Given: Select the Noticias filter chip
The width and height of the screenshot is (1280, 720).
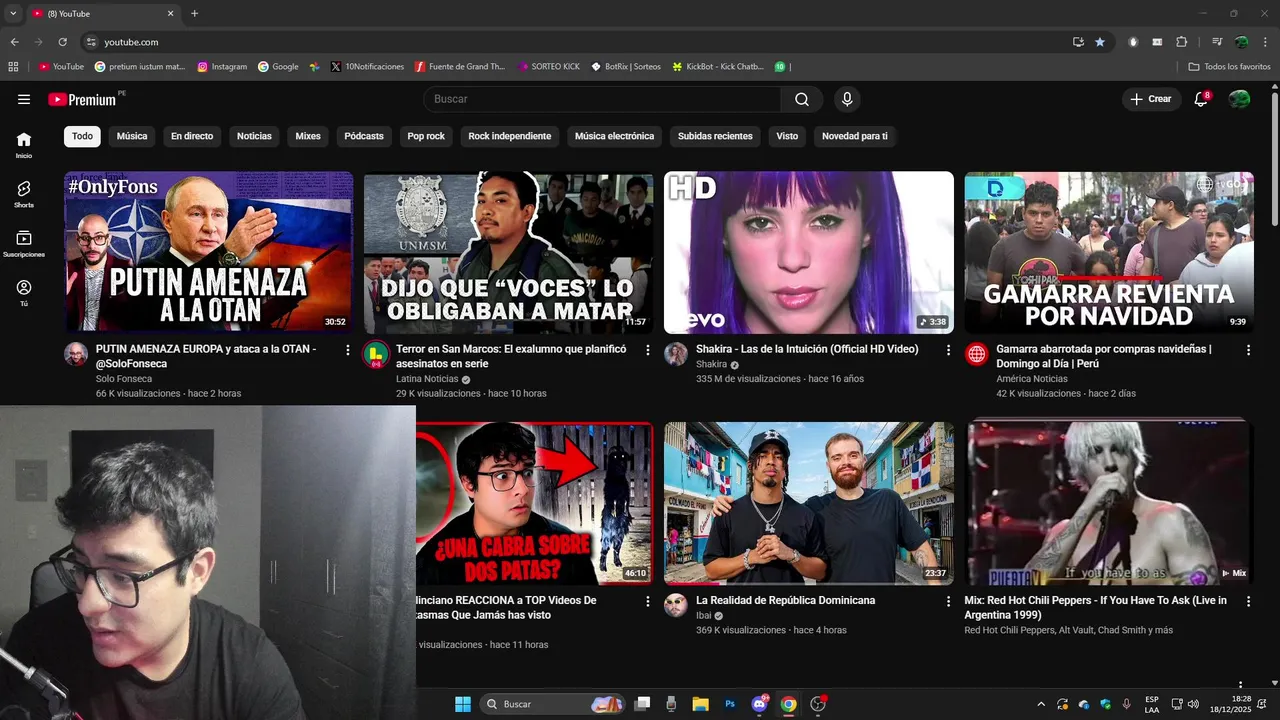Looking at the screenshot, I should click(254, 136).
